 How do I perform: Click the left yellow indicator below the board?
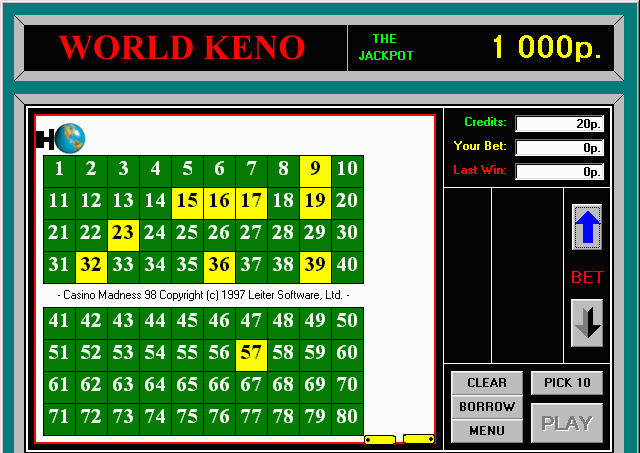click(x=380, y=438)
